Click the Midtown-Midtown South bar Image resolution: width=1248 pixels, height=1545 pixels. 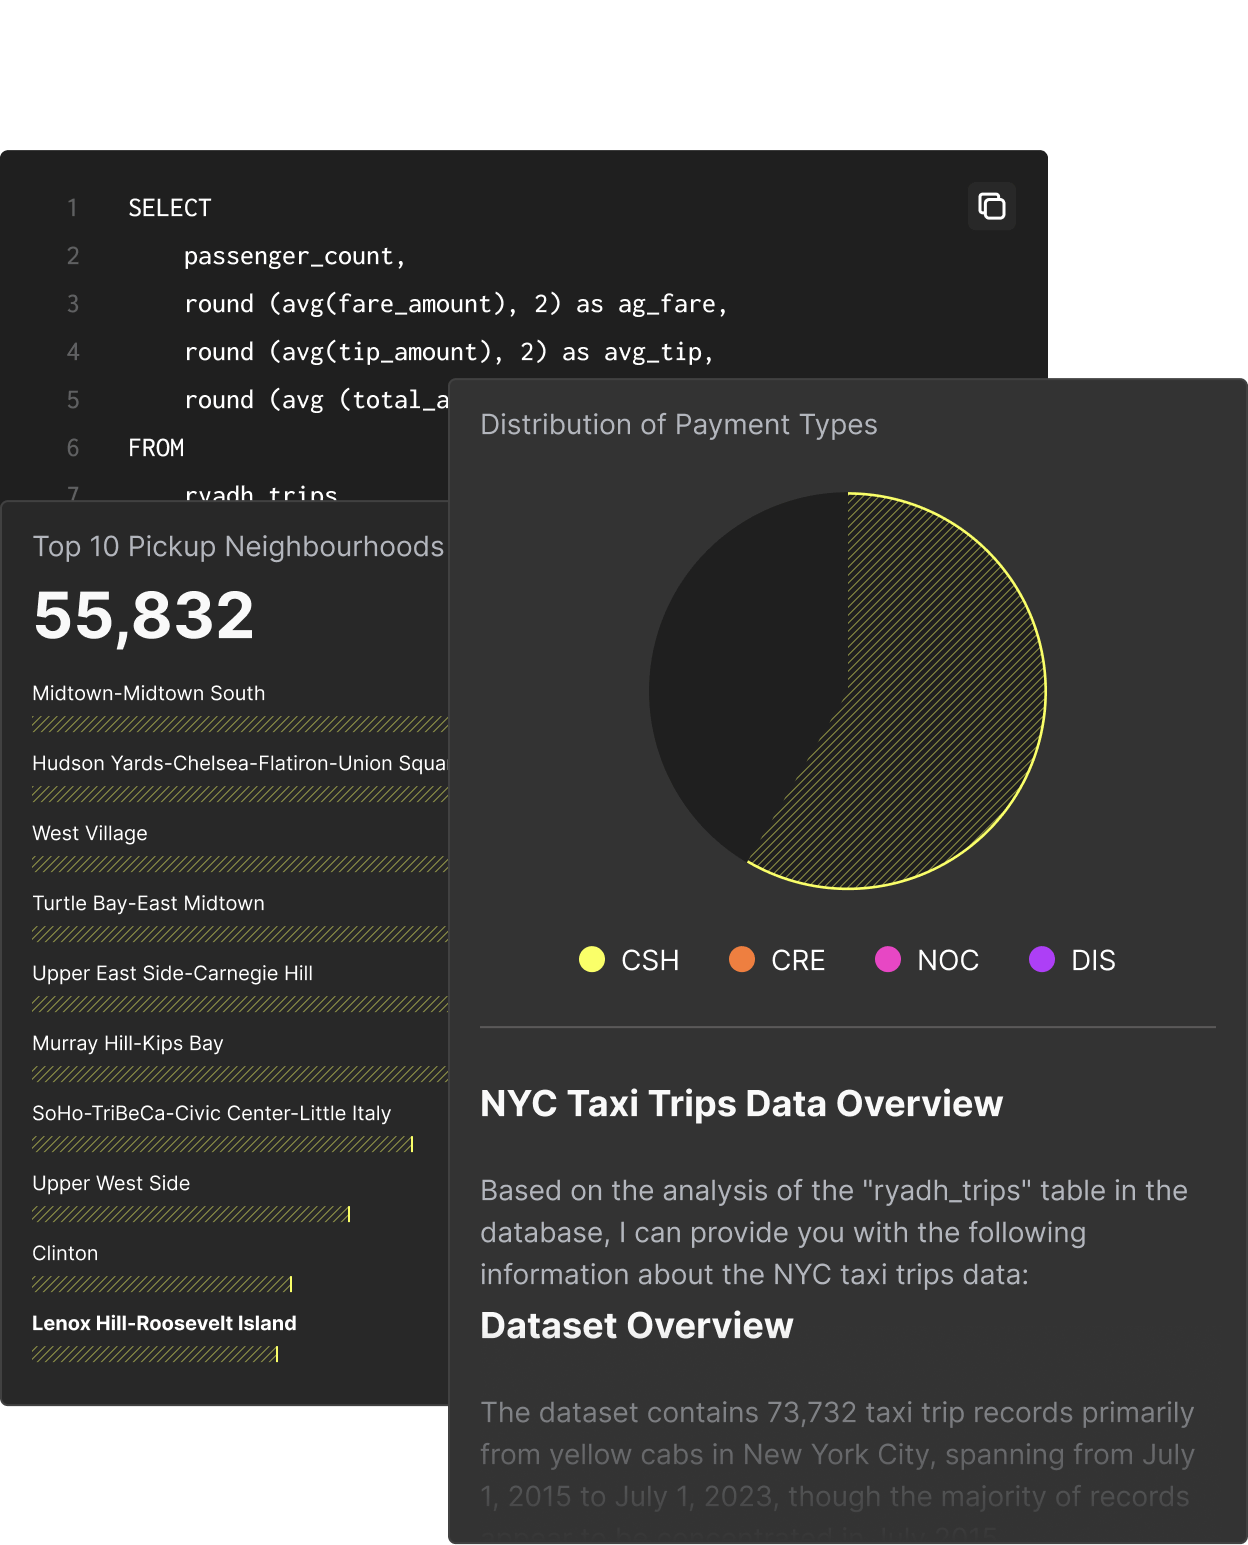tap(240, 724)
